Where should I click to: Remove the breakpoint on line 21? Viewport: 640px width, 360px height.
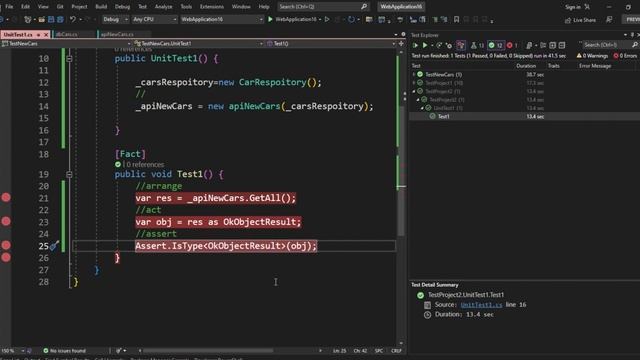click(x=6, y=198)
